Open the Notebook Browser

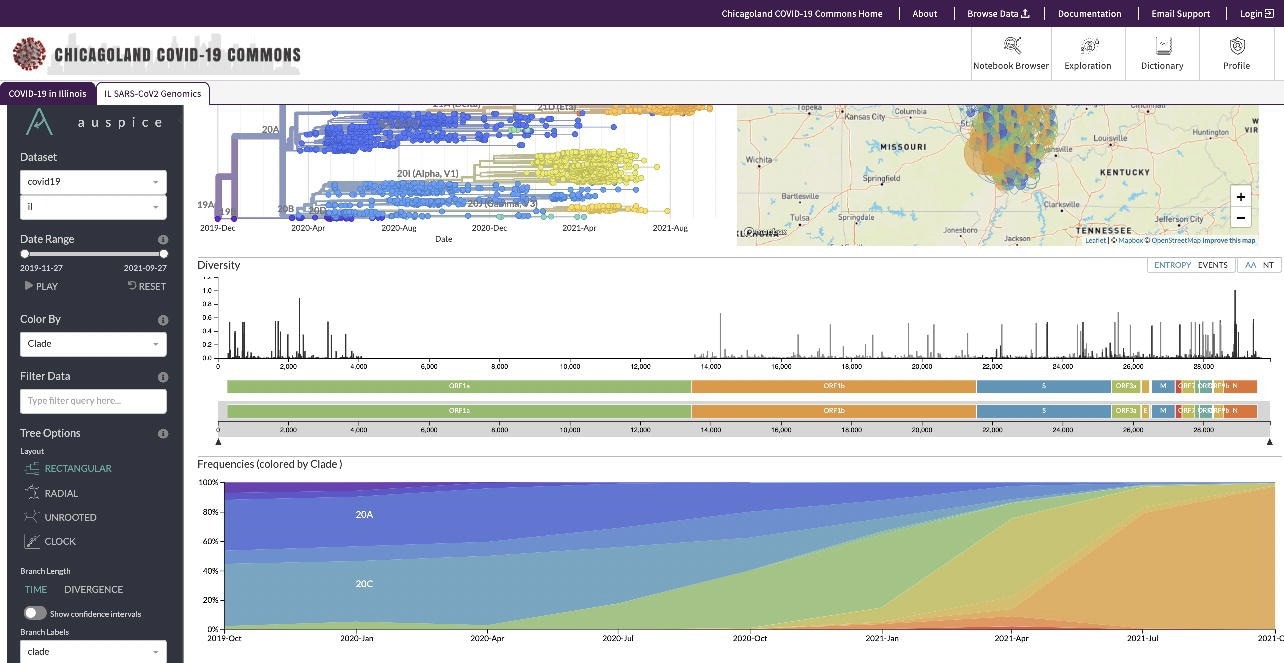(1012, 53)
